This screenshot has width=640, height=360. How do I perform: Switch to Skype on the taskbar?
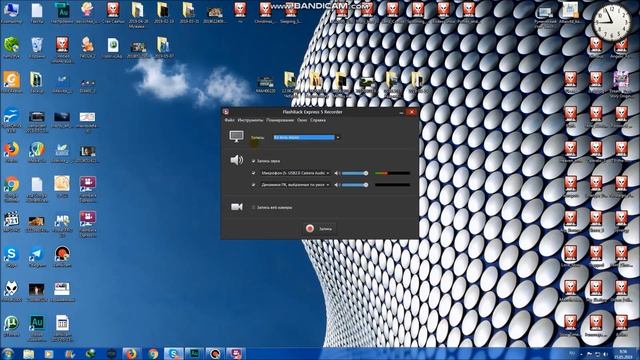(x=173, y=354)
